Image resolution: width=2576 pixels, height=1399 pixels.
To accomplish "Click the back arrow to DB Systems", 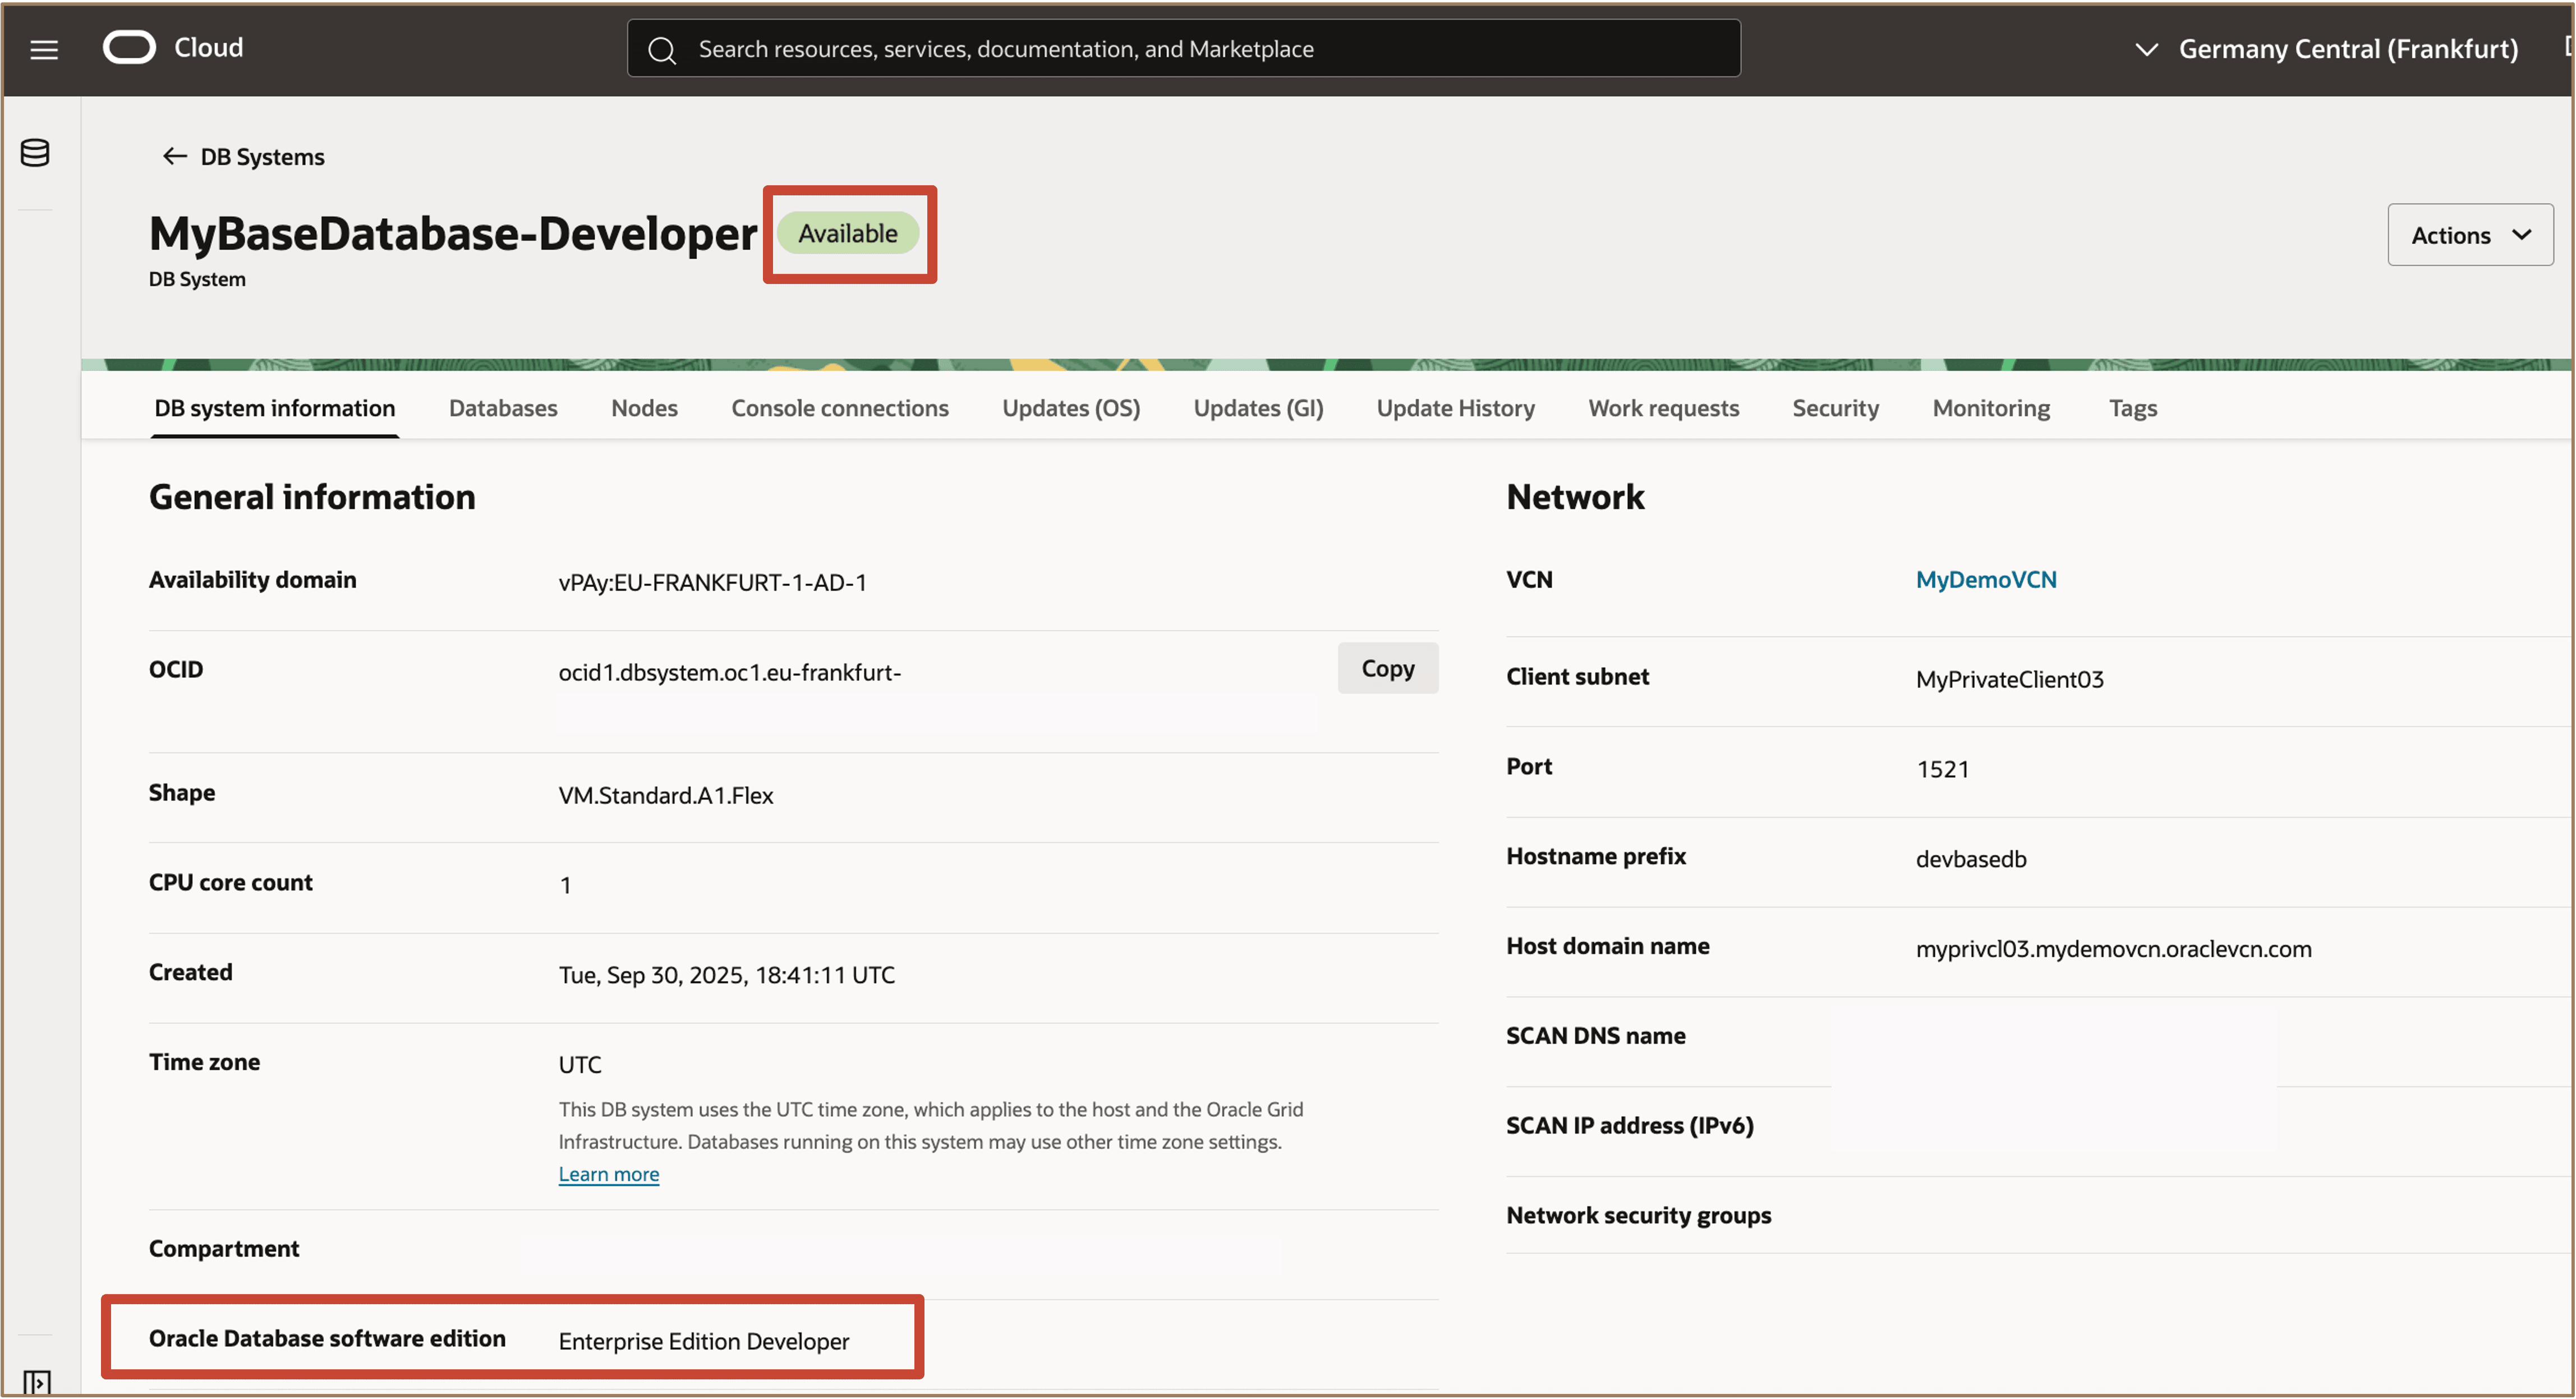I will [174, 156].
